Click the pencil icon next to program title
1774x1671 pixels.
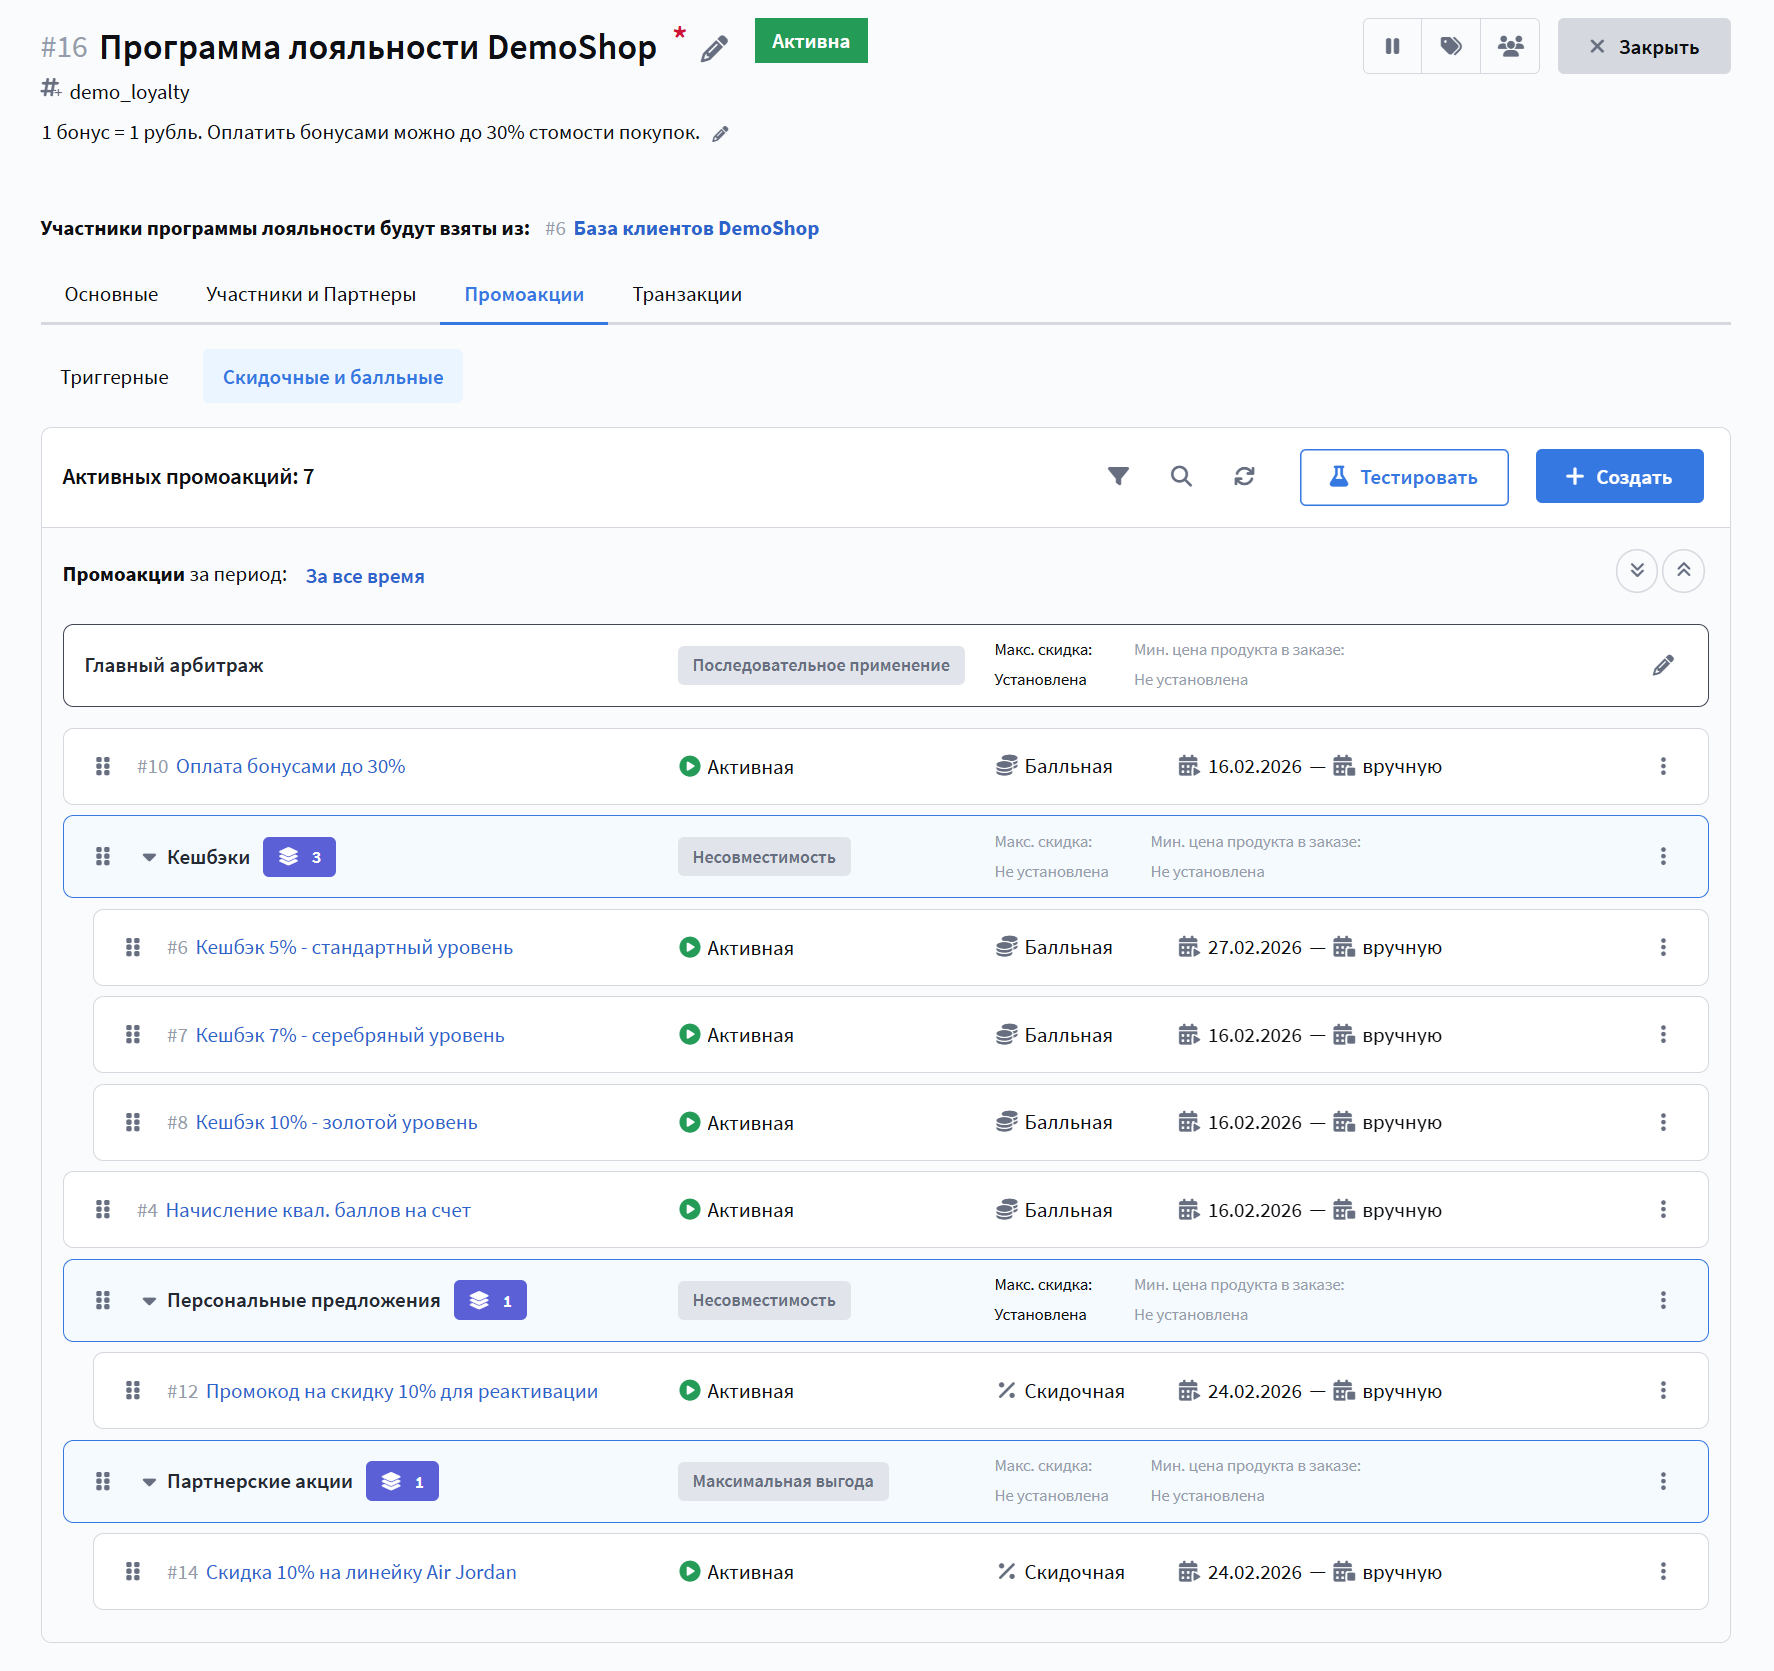(x=714, y=48)
